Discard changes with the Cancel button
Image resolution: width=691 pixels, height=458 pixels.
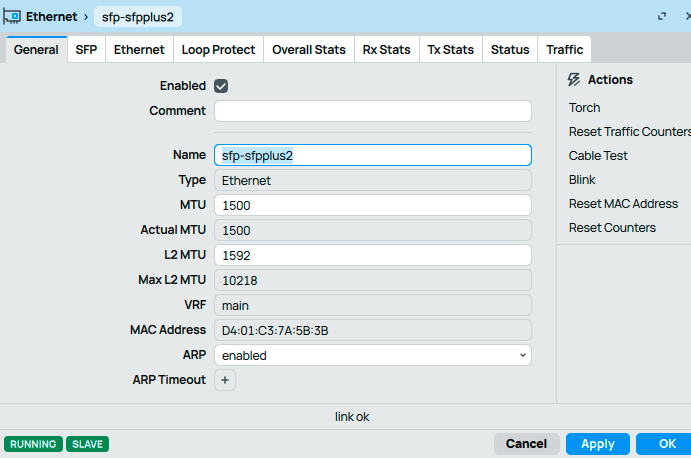tap(526, 444)
